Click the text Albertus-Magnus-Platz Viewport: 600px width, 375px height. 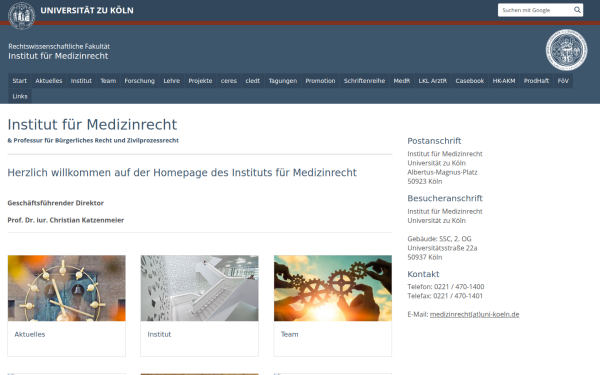pyautogui.click(x=442, y=172)
